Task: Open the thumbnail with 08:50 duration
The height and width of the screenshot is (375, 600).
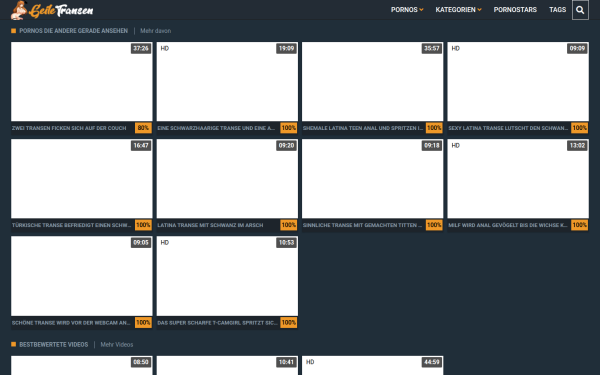Action: click(82, 365)
